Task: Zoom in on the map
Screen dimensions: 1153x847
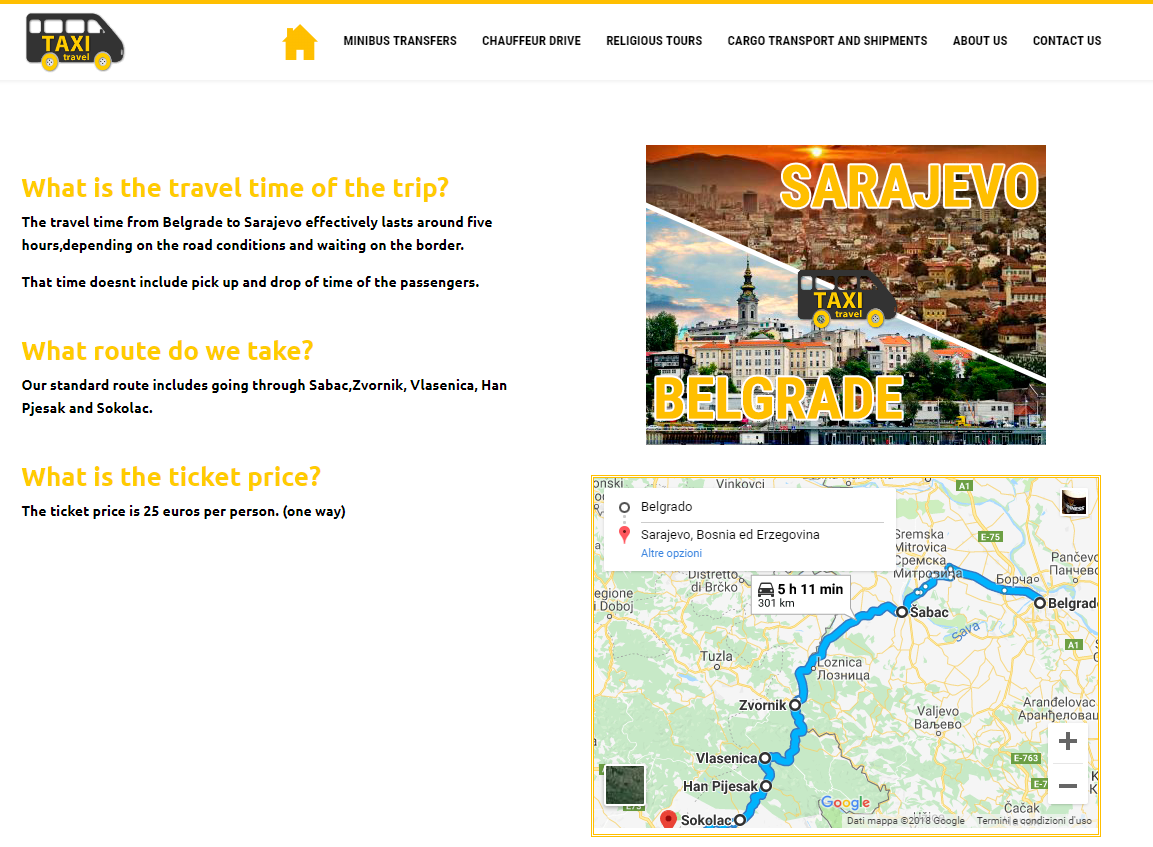Action: tap(1067, 741)
